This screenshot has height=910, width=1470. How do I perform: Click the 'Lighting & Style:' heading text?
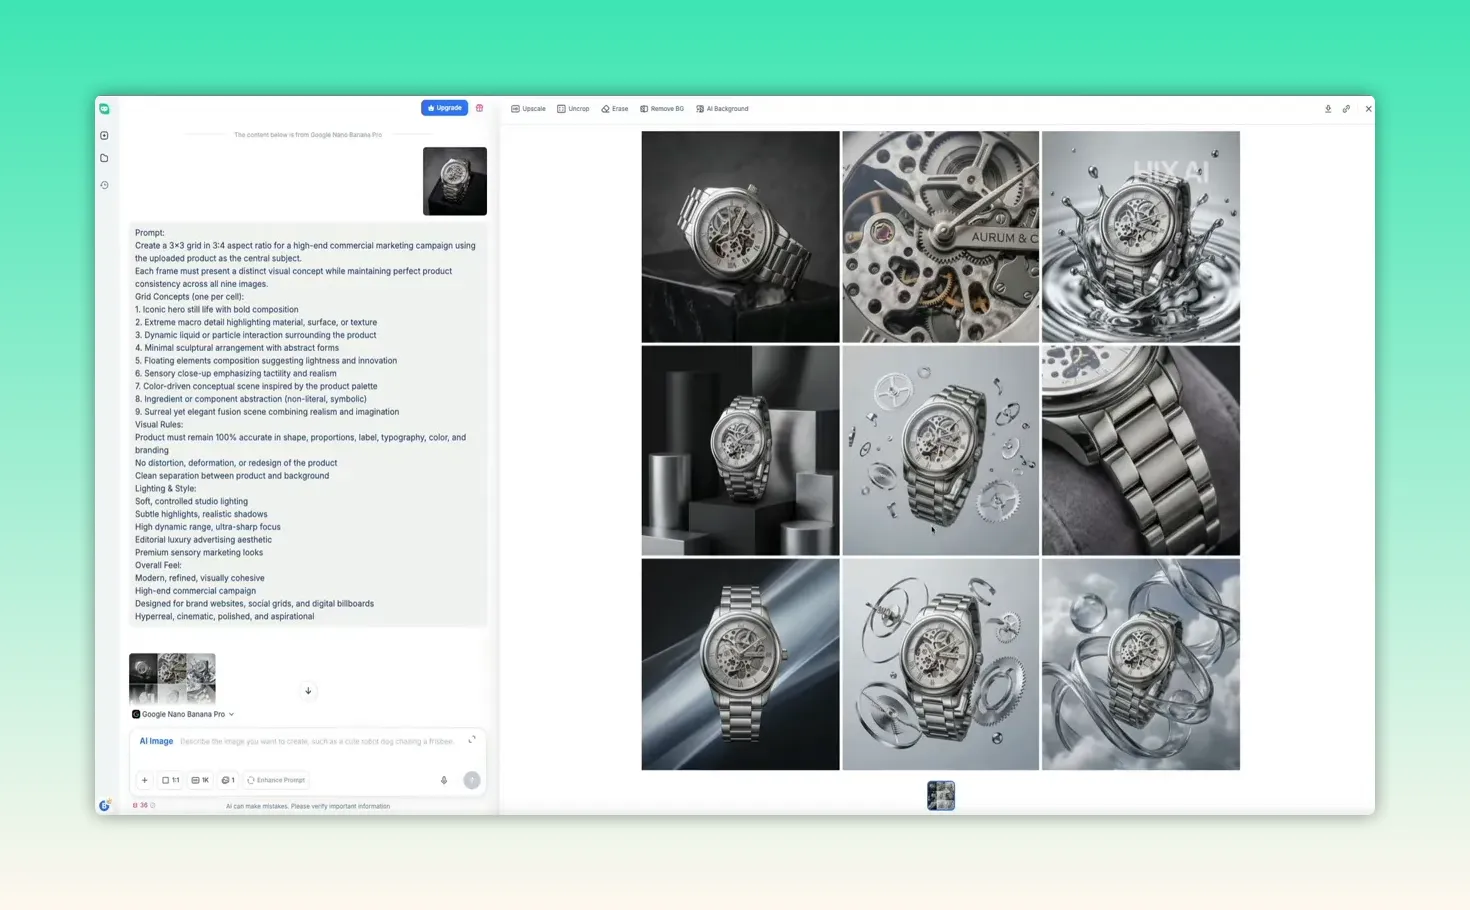click(x=166, y=489)
